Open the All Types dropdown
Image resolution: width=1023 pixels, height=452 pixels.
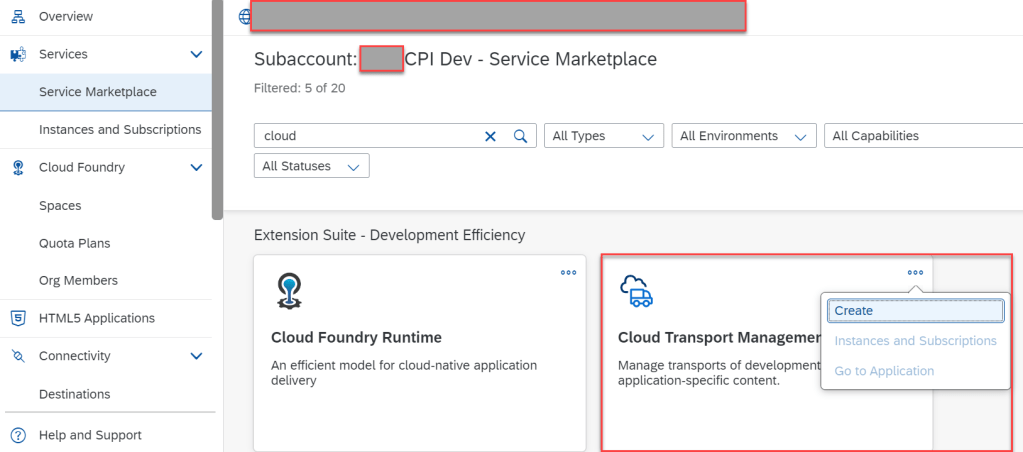pos(603,136)
